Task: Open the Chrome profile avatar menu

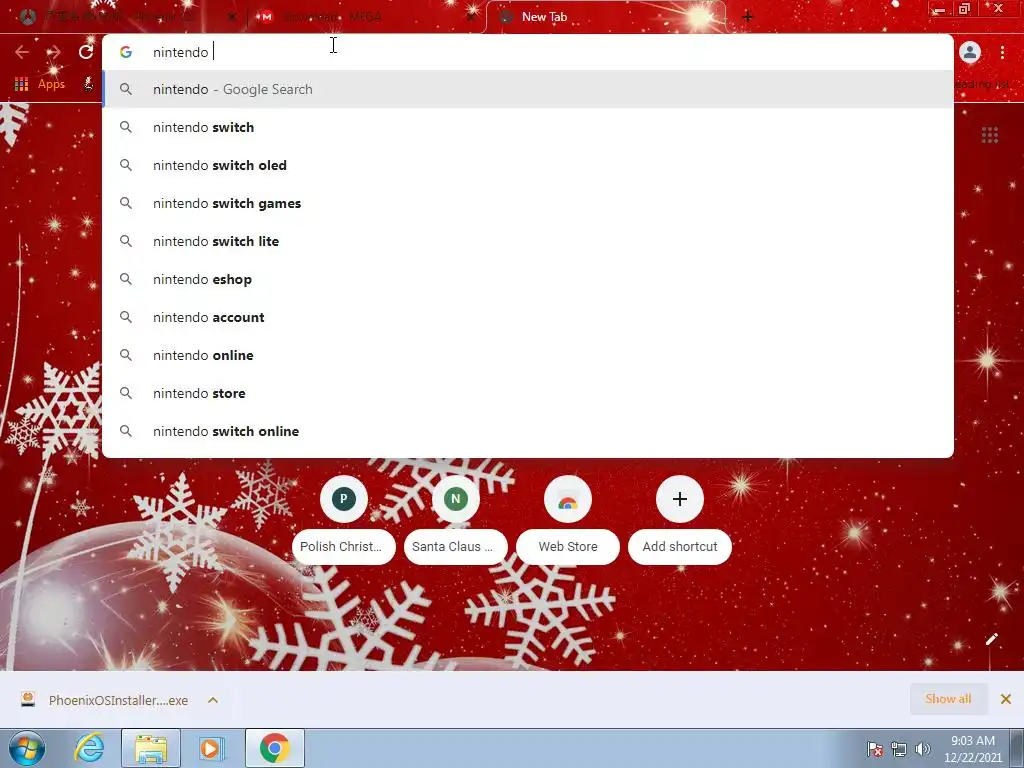Action: (970, 52)
